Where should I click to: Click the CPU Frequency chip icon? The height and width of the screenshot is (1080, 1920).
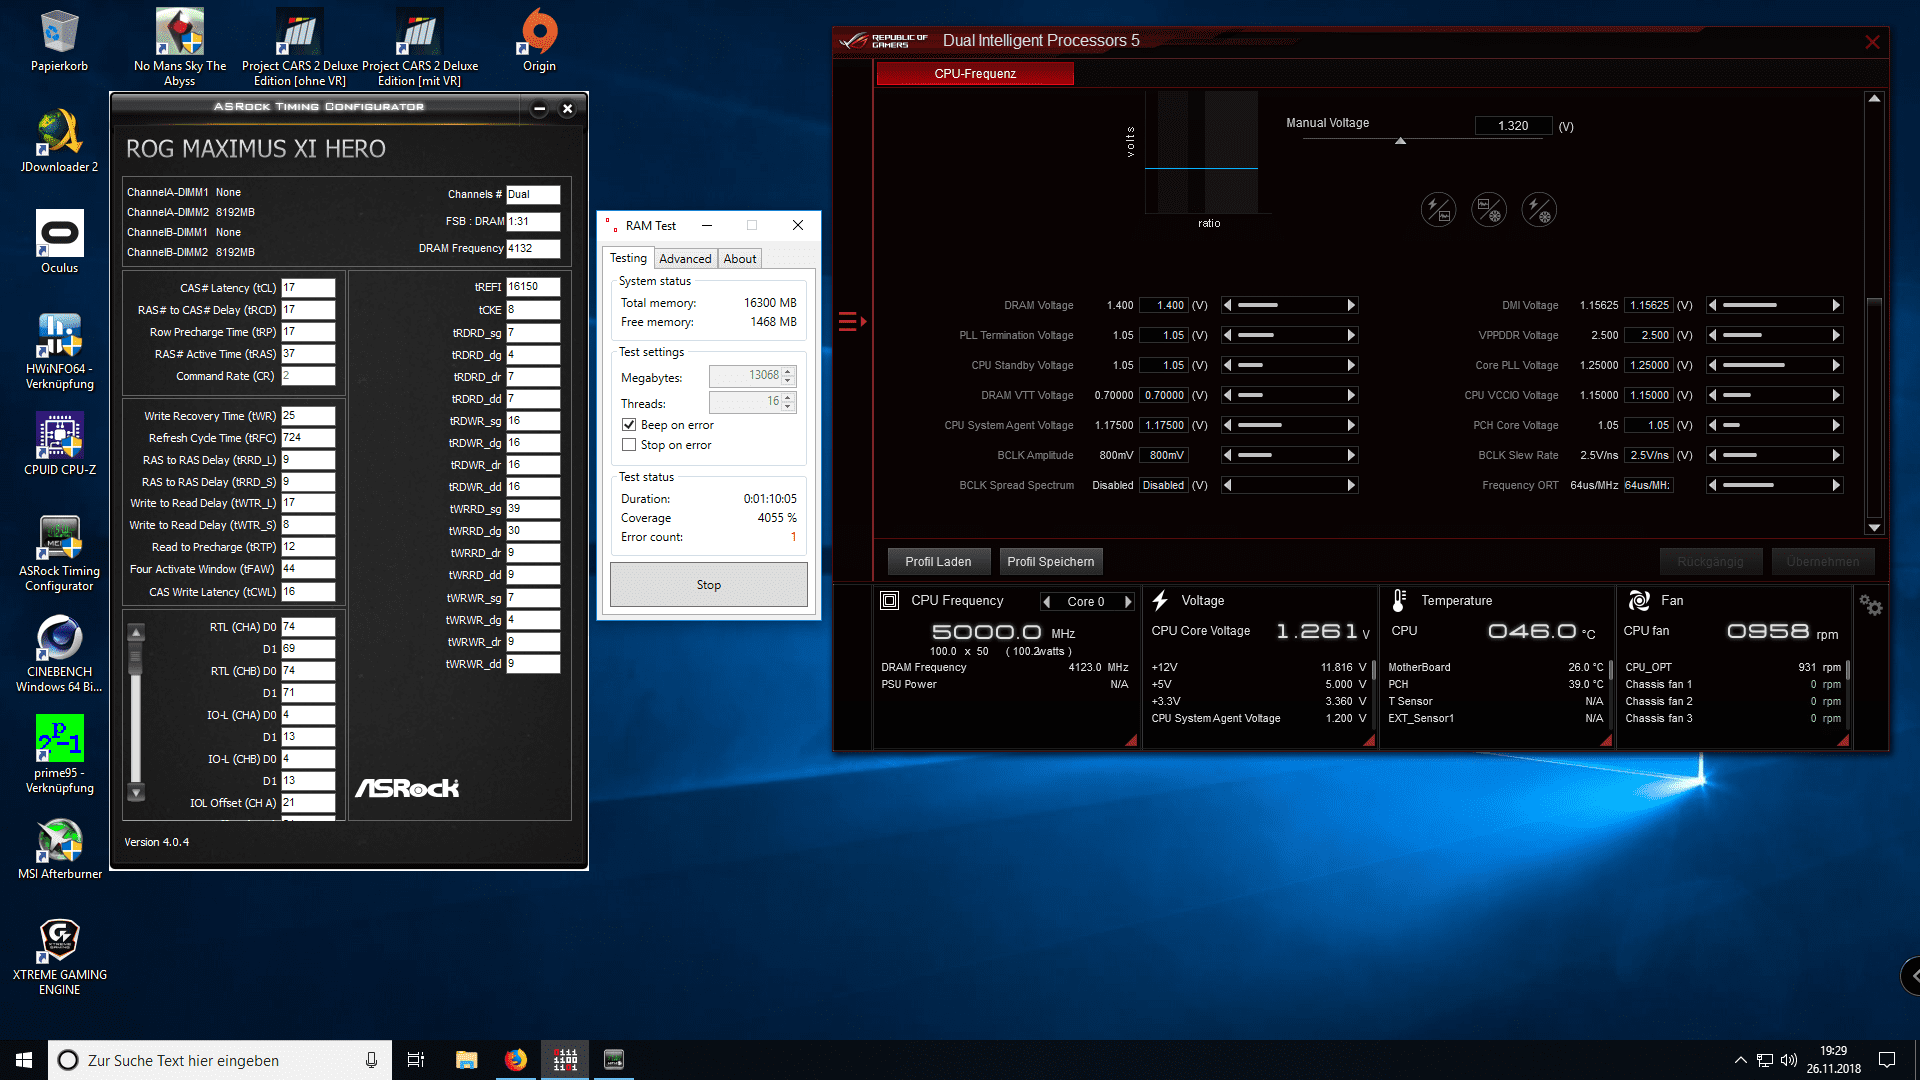tap(889, 600)
